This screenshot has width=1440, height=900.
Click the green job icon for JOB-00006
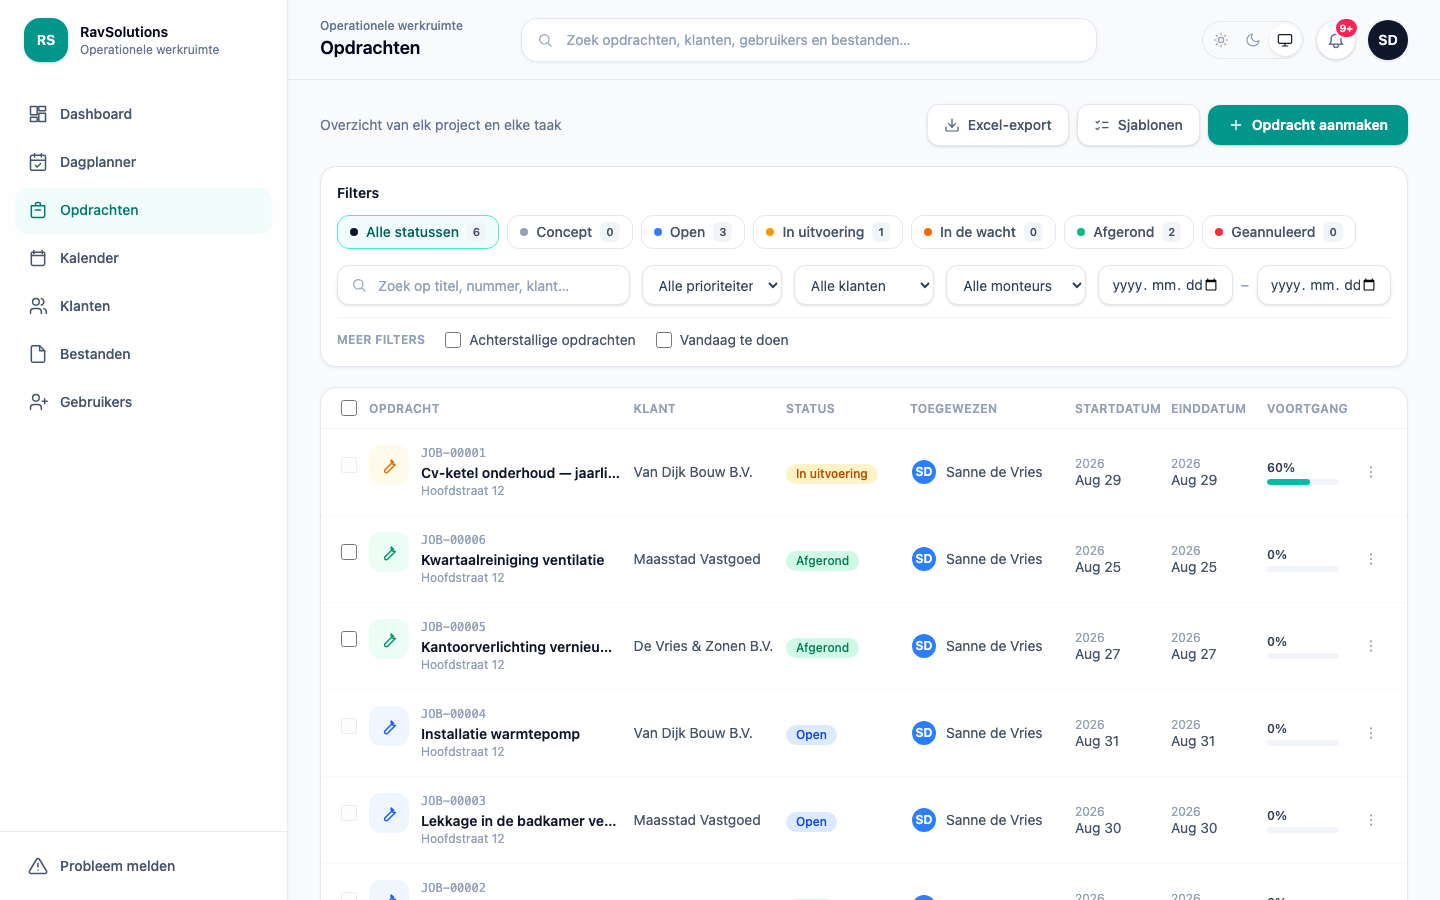coord(389,552)
